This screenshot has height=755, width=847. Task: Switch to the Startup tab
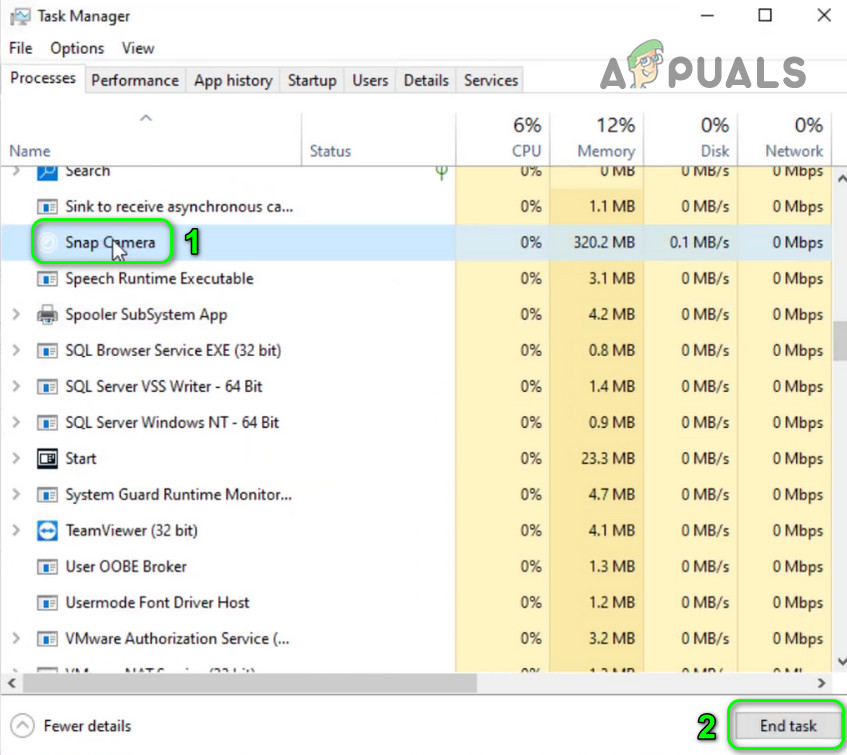point(312,80)
